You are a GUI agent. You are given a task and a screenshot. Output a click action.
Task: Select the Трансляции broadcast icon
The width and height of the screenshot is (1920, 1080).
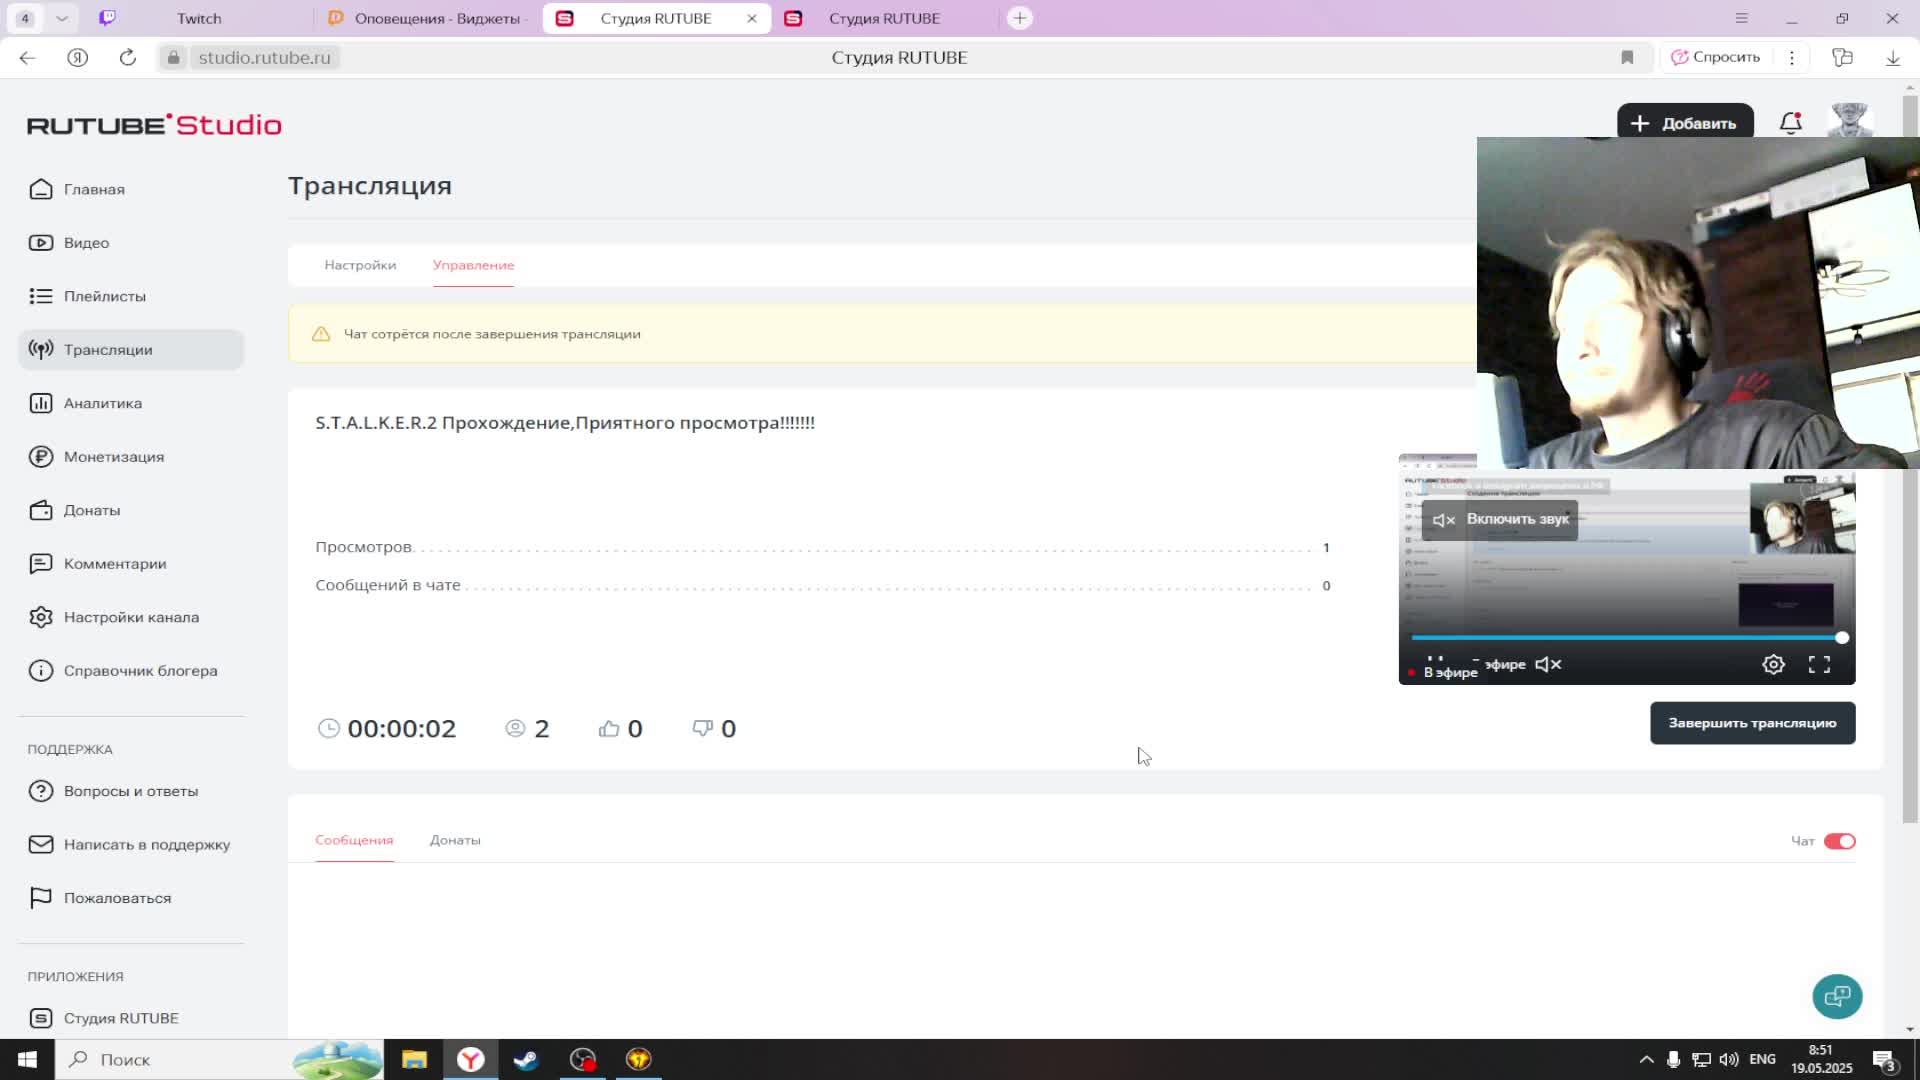[x=41, y=350]
